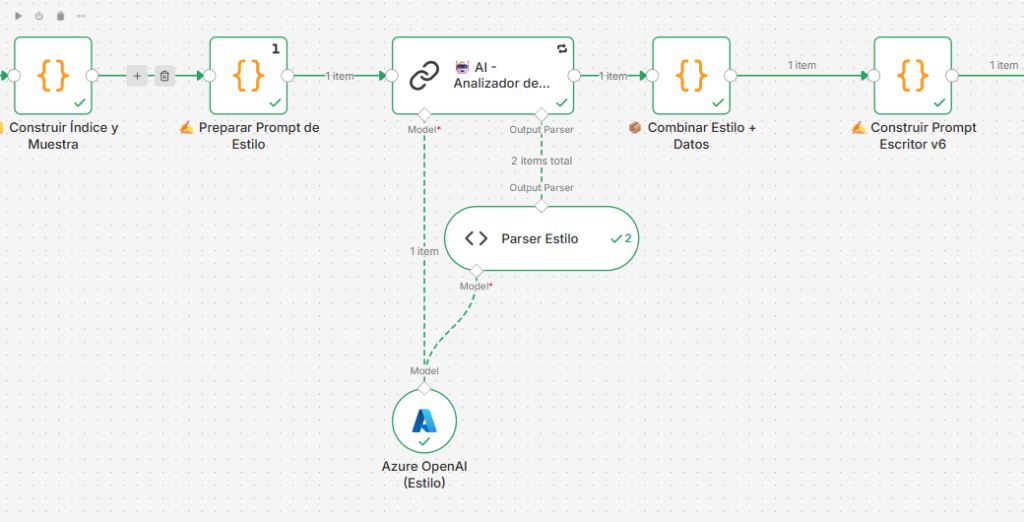The image size is (1024, 522).
Task: Click the Output Parser connector on AI Analizador
Action: tap(541, 114)
